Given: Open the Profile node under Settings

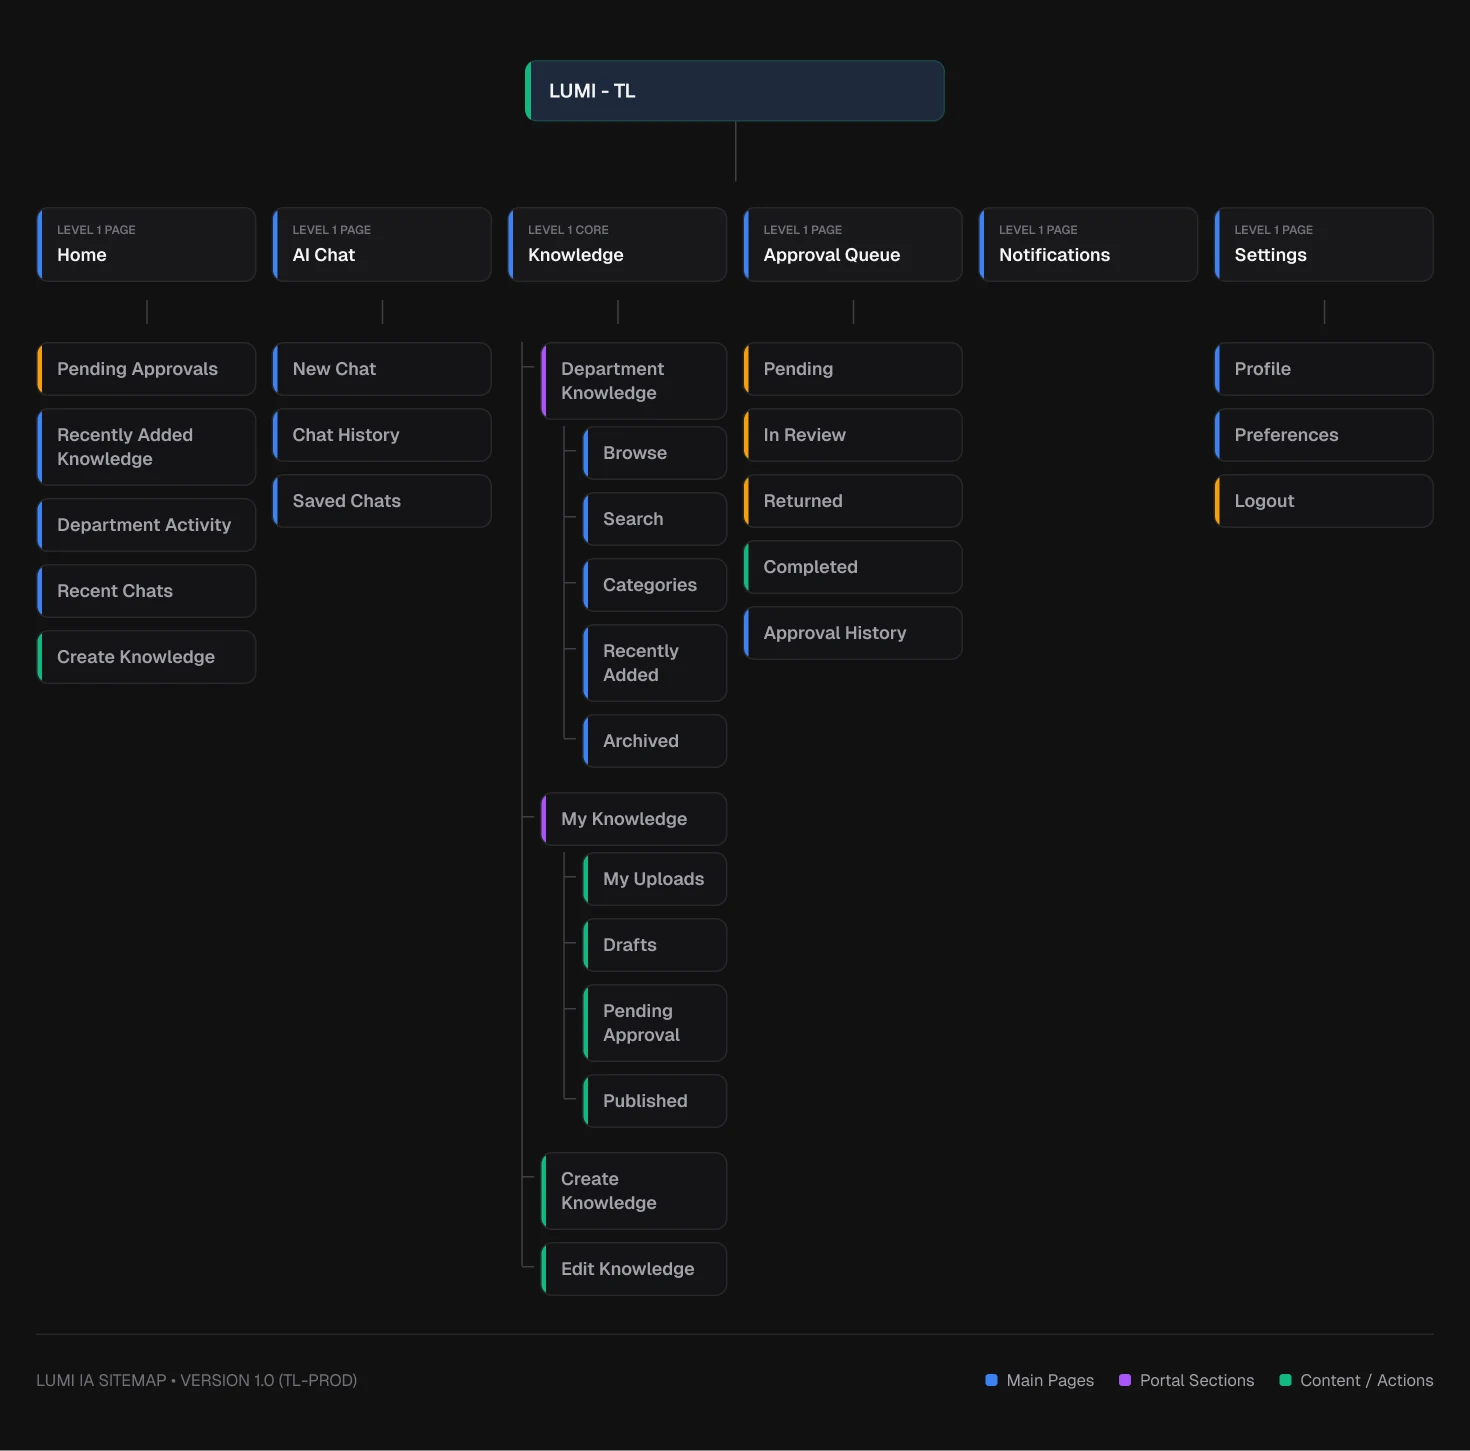Looking at the screenshot, I should [1324, 369].
